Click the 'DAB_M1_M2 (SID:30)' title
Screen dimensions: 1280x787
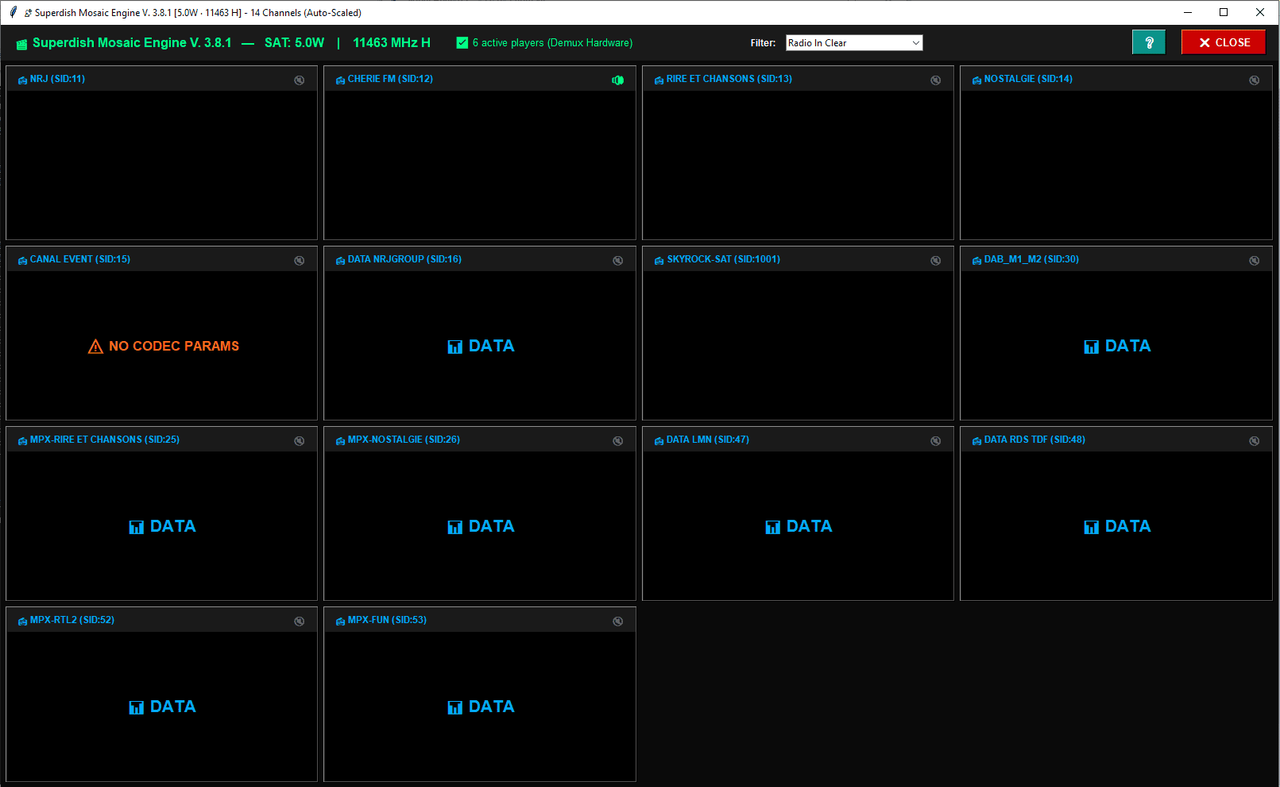tap(1031, 260)
